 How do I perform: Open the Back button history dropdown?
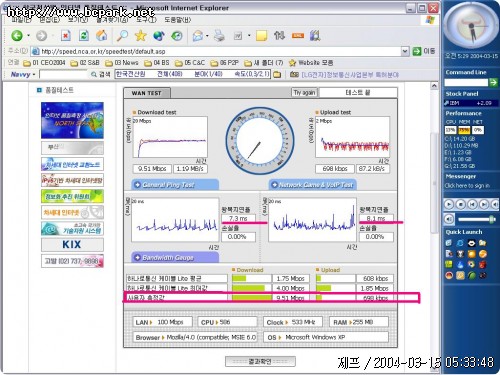pyautogui.click(x=28, y=35)
